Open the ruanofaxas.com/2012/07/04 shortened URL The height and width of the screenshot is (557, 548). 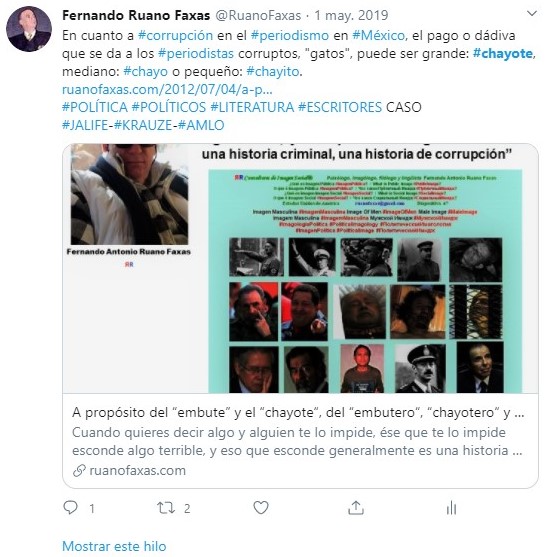(167, 90)
